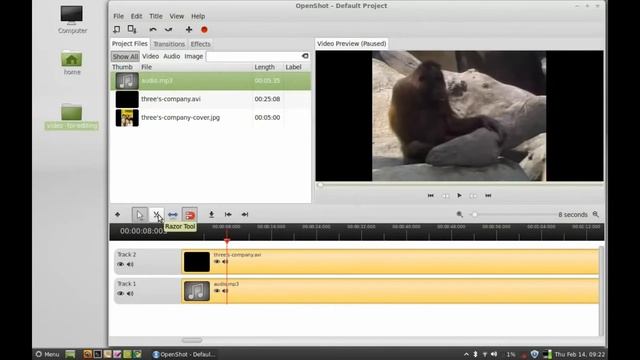Select the Razor tool
The width and height of the screenshot is (640, 360).
coord(156,215)
